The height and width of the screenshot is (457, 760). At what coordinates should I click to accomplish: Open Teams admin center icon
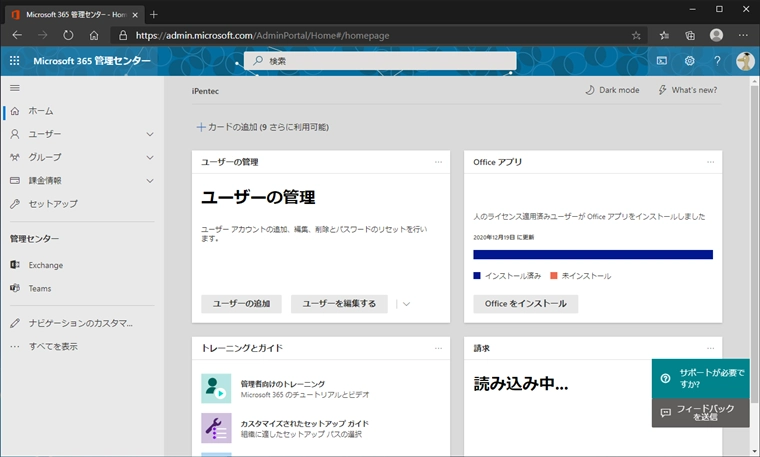[15, 288]
